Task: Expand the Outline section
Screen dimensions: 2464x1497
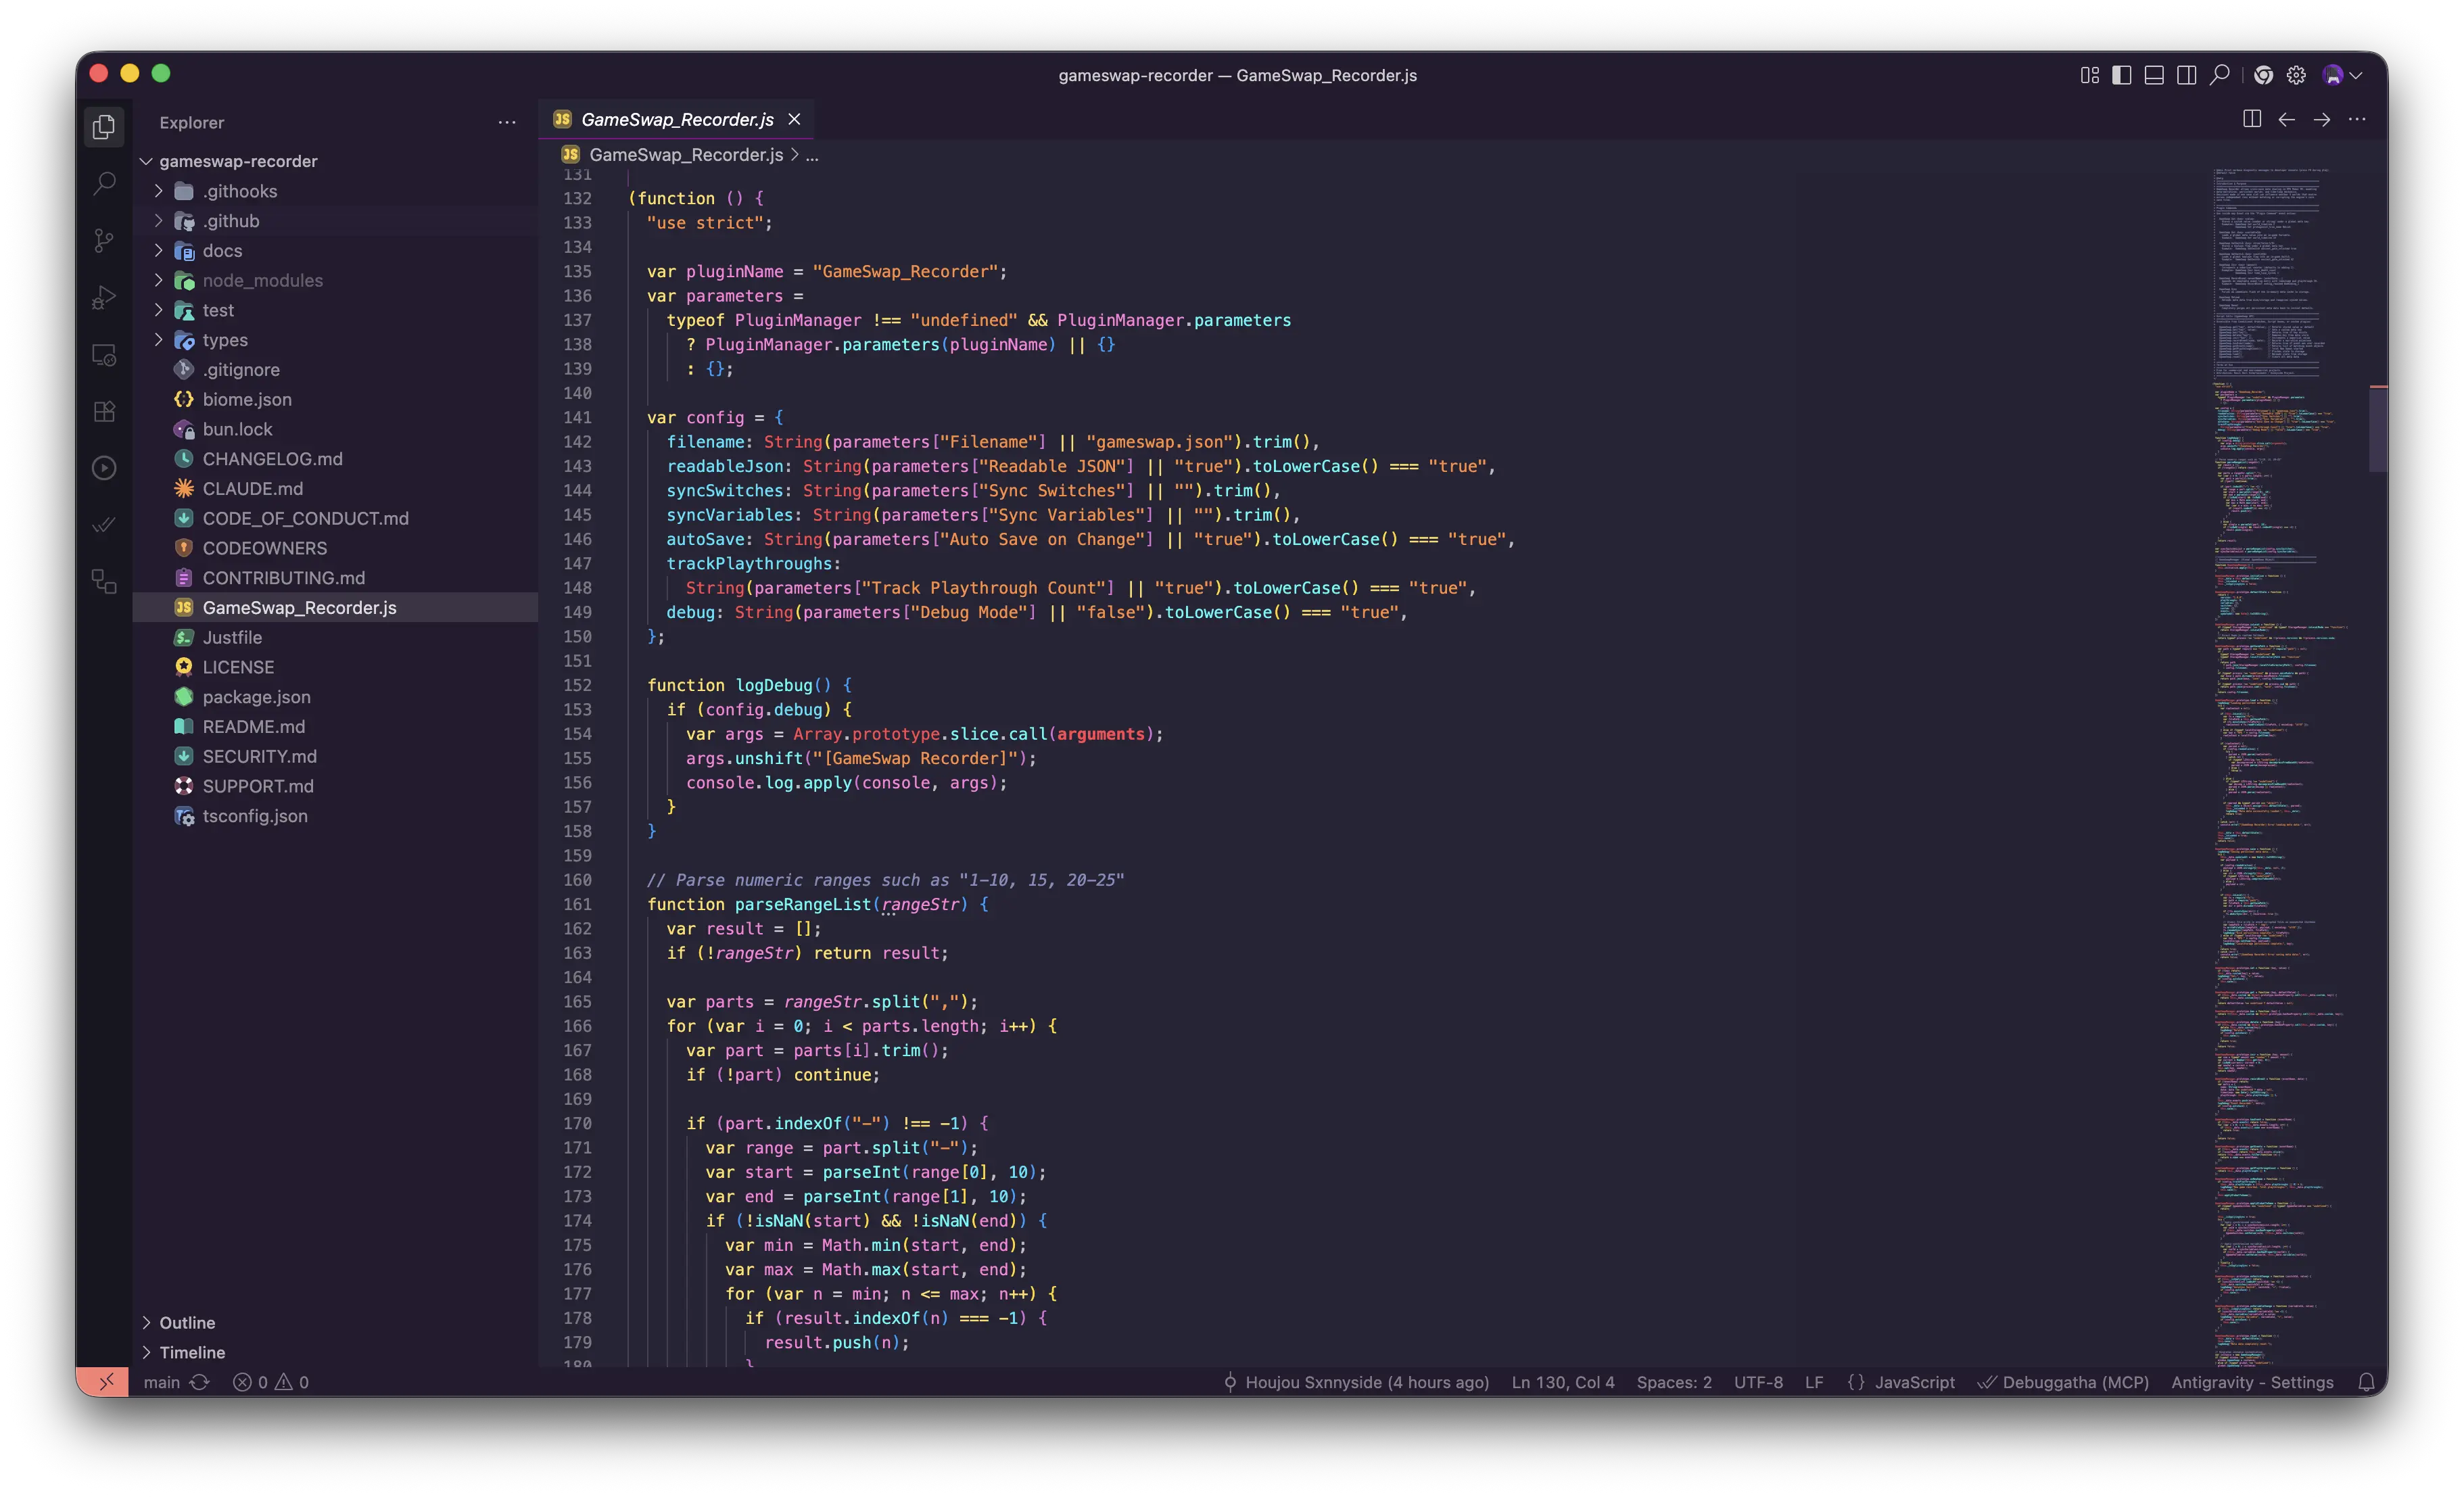Action: tap(335, 1322)
